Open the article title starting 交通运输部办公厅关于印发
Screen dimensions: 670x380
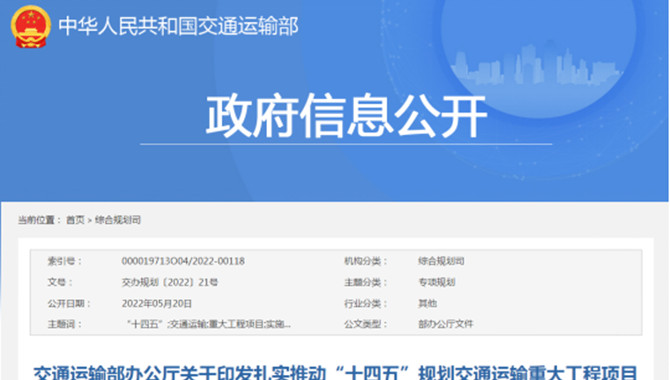coord(335,372)
